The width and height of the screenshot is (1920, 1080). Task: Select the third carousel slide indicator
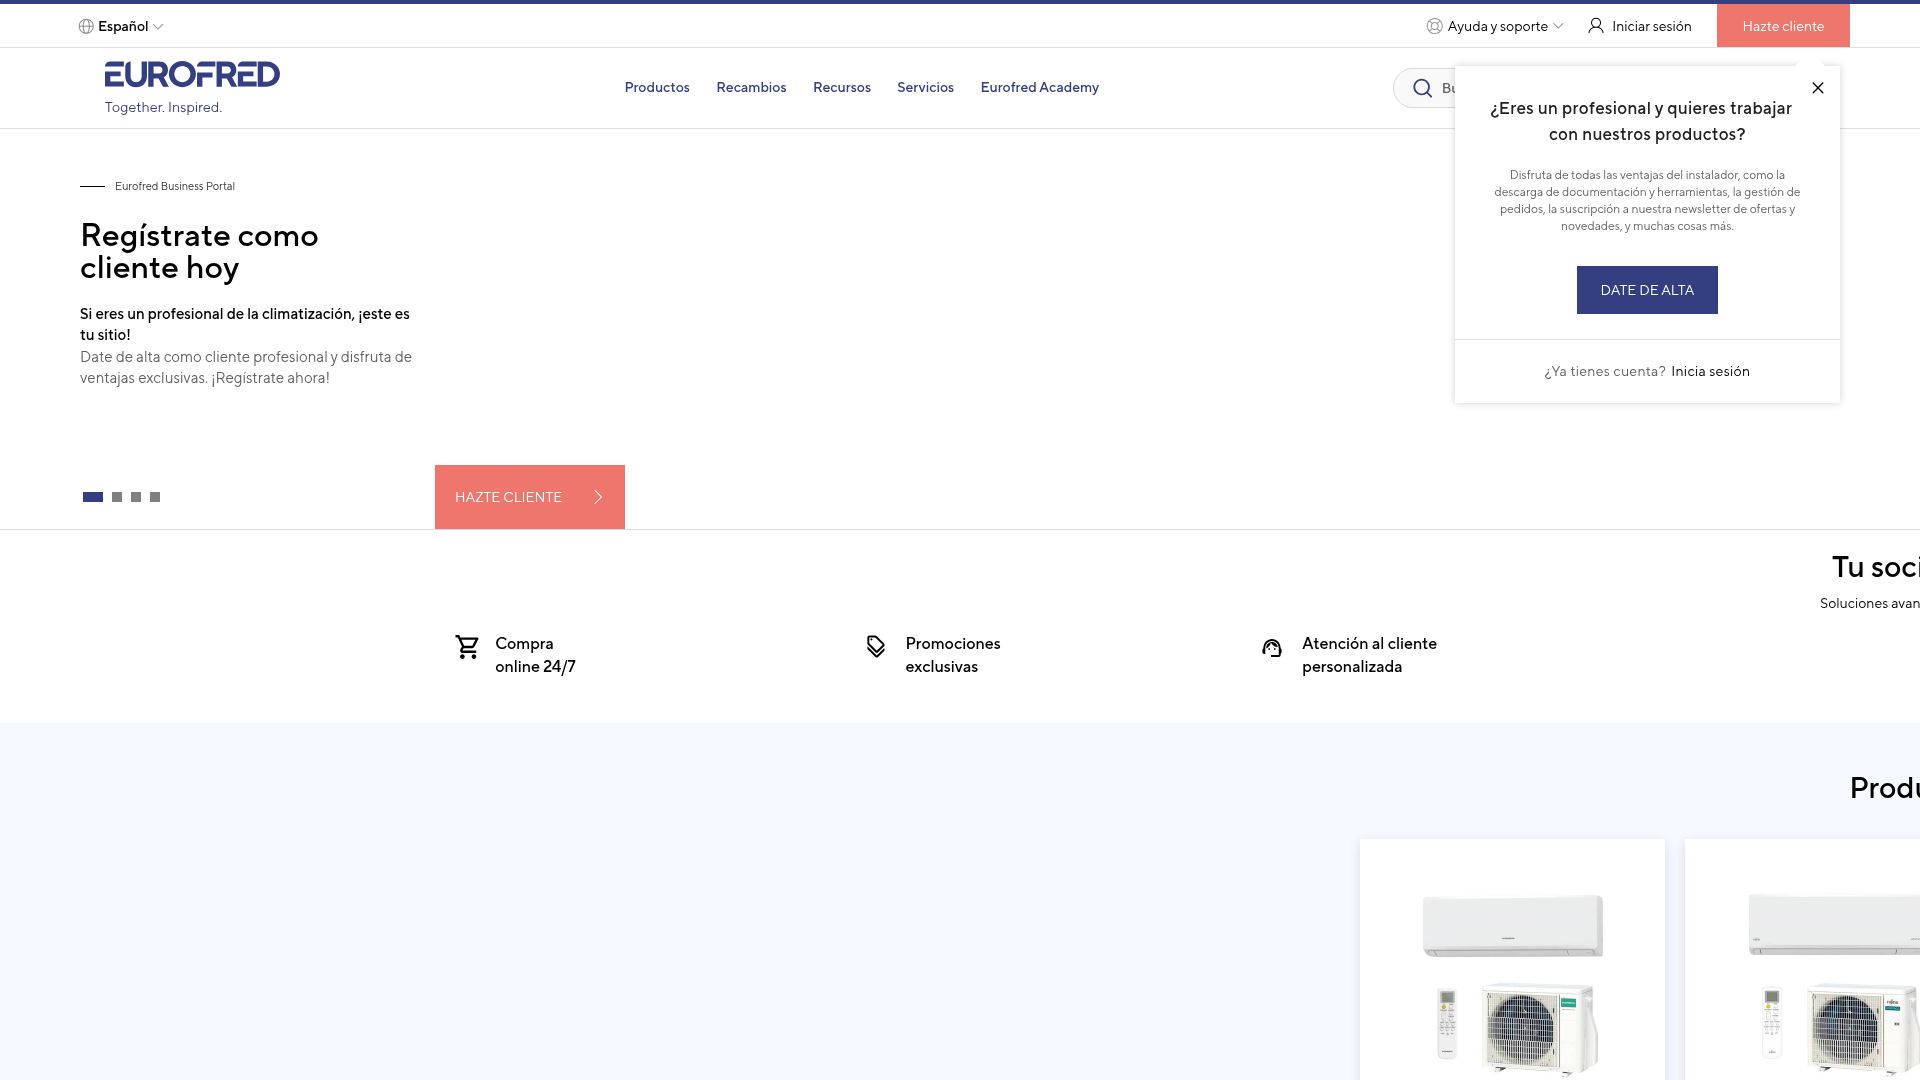pos(136,497)
